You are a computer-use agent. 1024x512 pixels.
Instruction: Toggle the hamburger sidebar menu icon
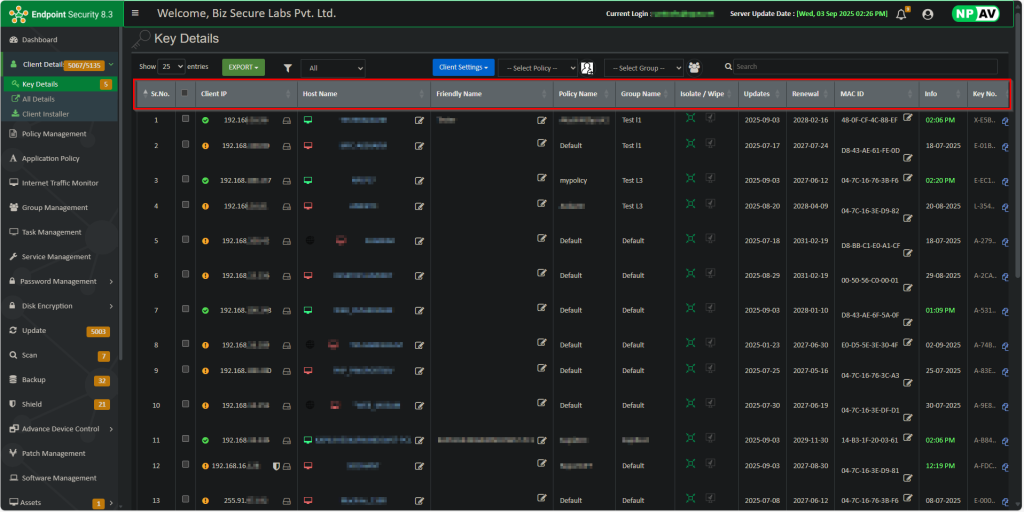(x=135, y=13)
